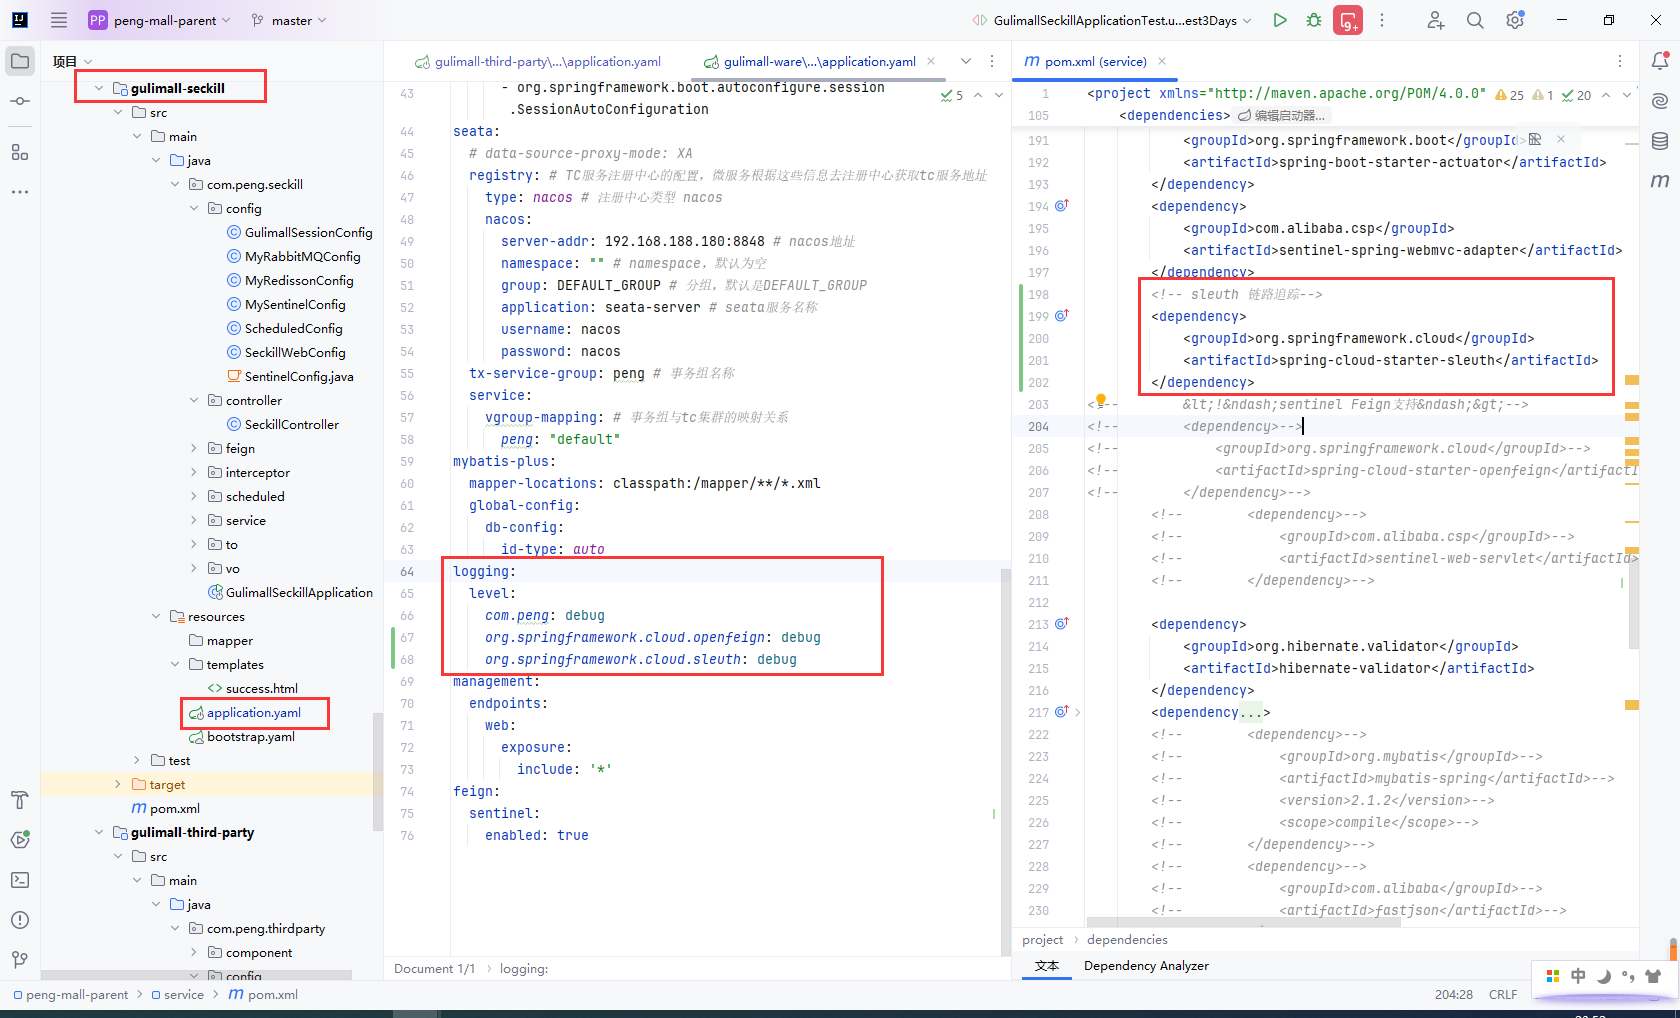Open the Terminal tool window
Viewport: 1680px width, 1018px height.
[x=20, y=880]
